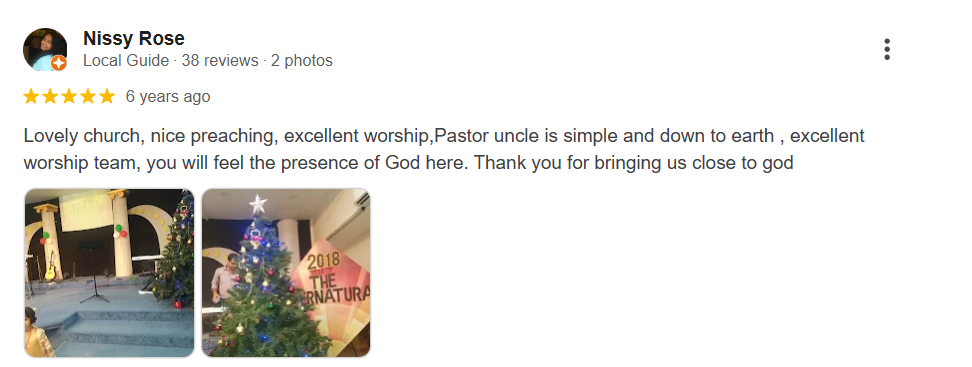972x367 pixels.
Task: Click the first yellow rating star
Action: (x=31, y=96)
